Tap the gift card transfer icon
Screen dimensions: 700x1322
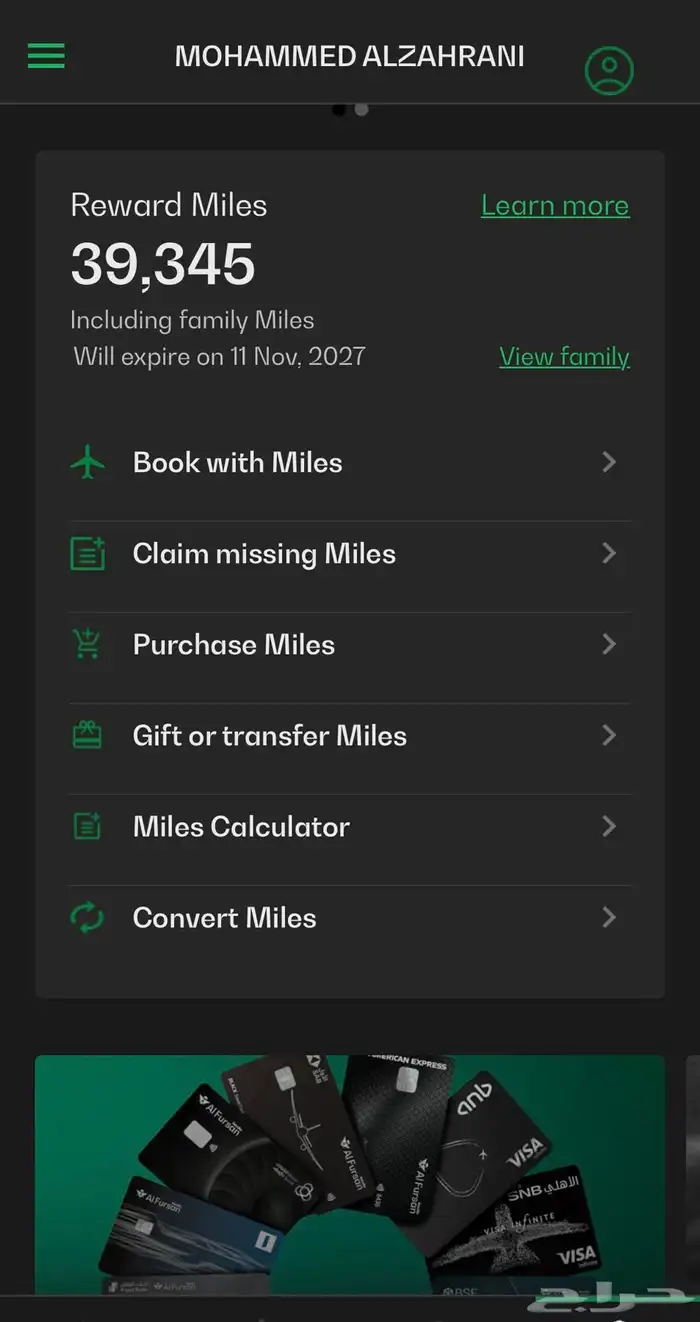(88, 736)
